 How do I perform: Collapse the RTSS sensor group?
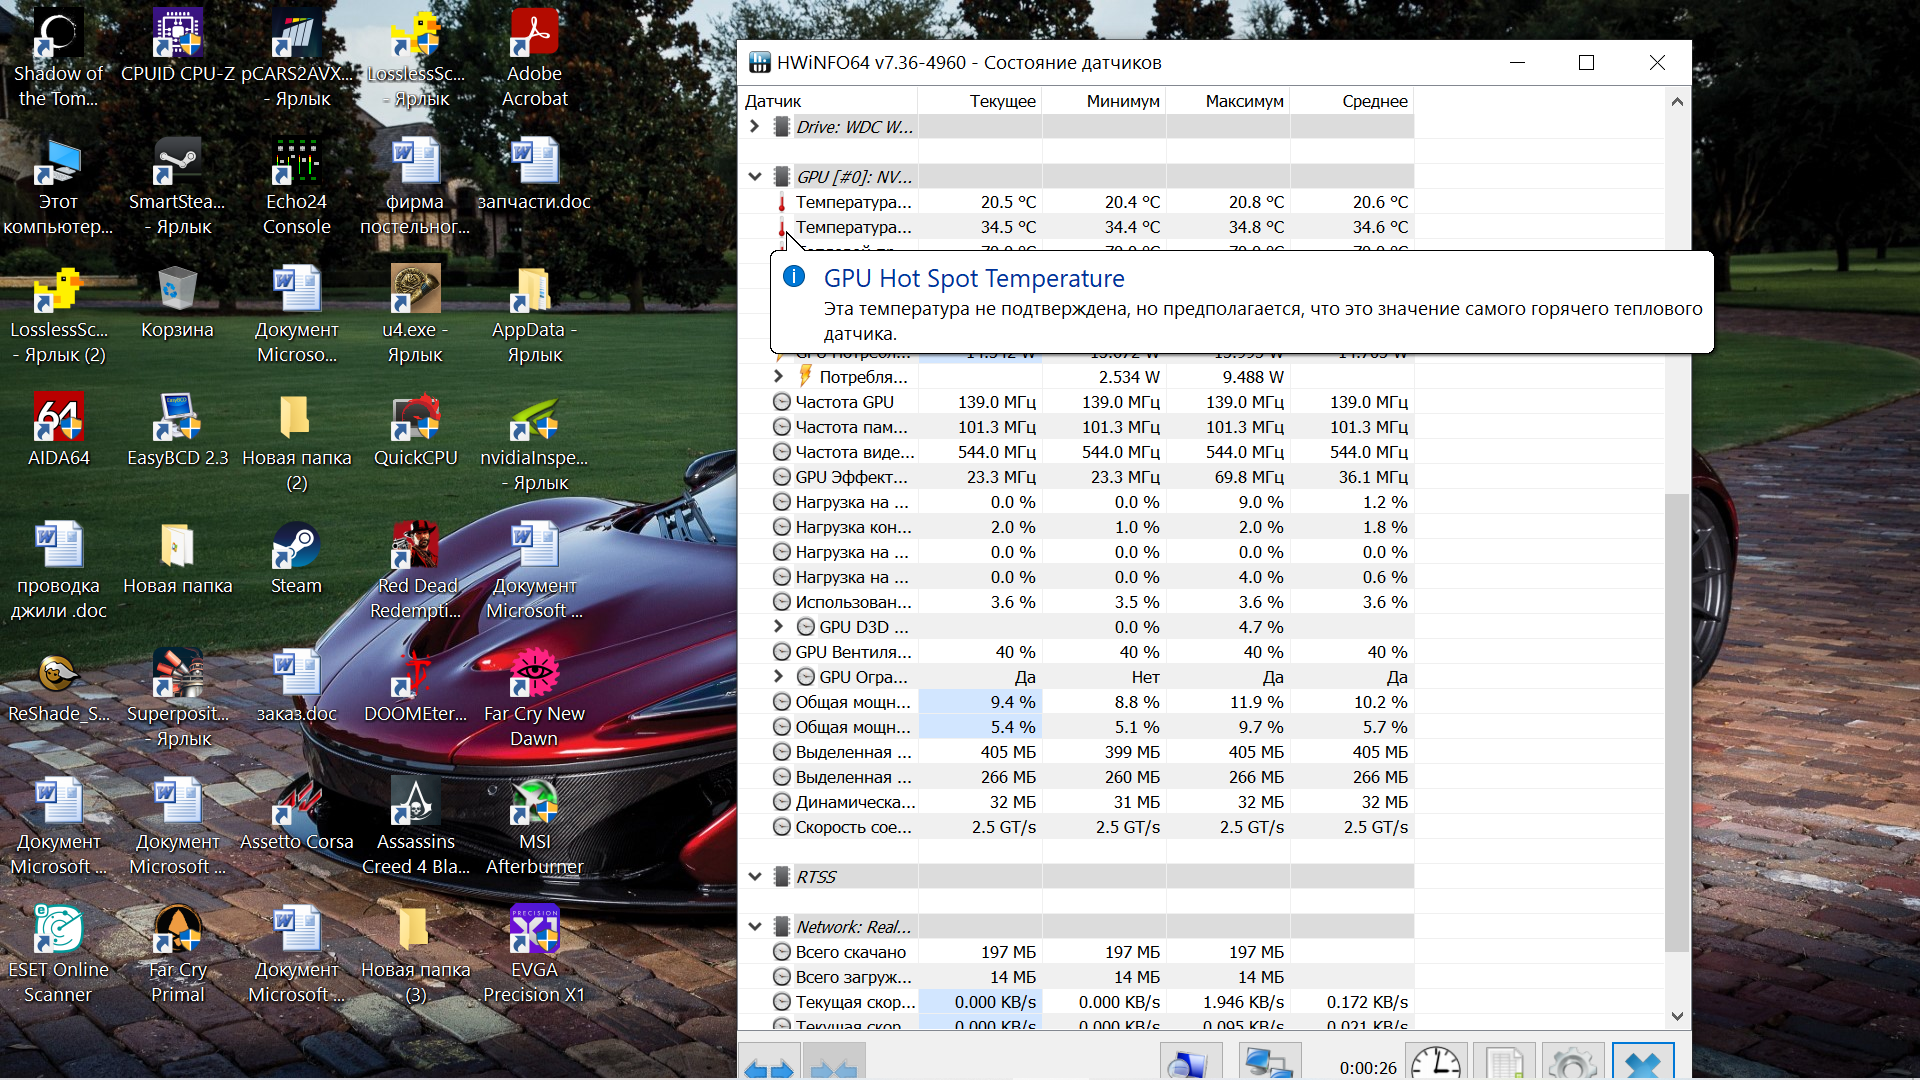click(x=755, y=877)
